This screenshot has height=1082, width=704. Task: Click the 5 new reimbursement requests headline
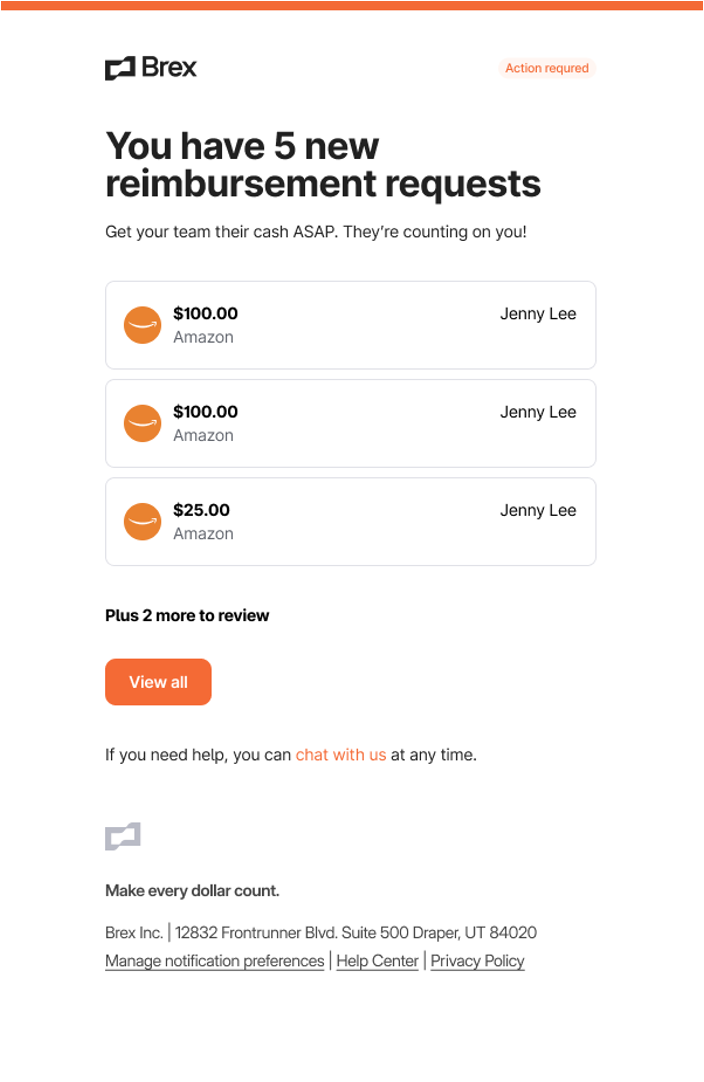tap(322, 165)
